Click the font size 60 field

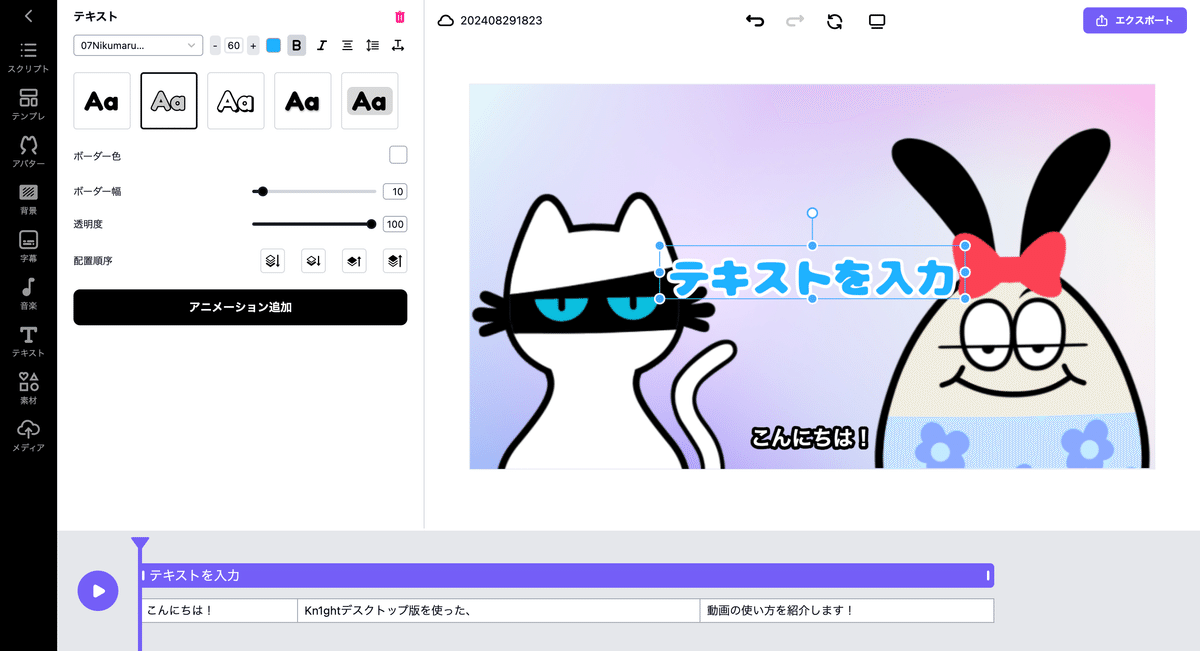(234, 45)
